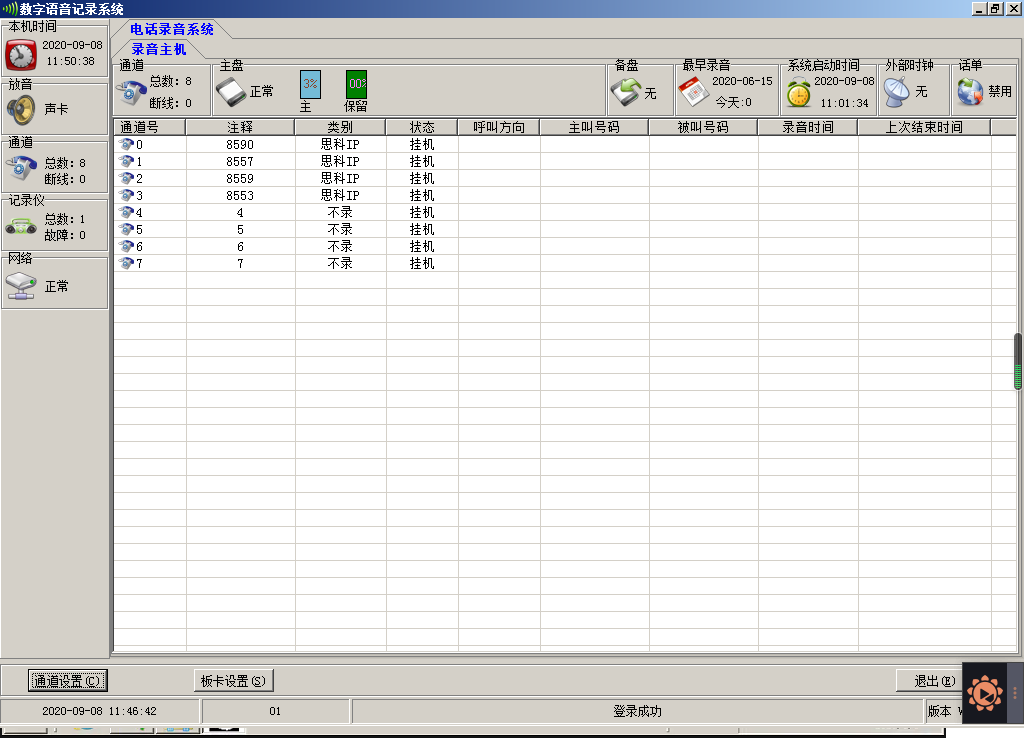
Task: Click the blue 3% main disk usage bar
Action: 310,84
